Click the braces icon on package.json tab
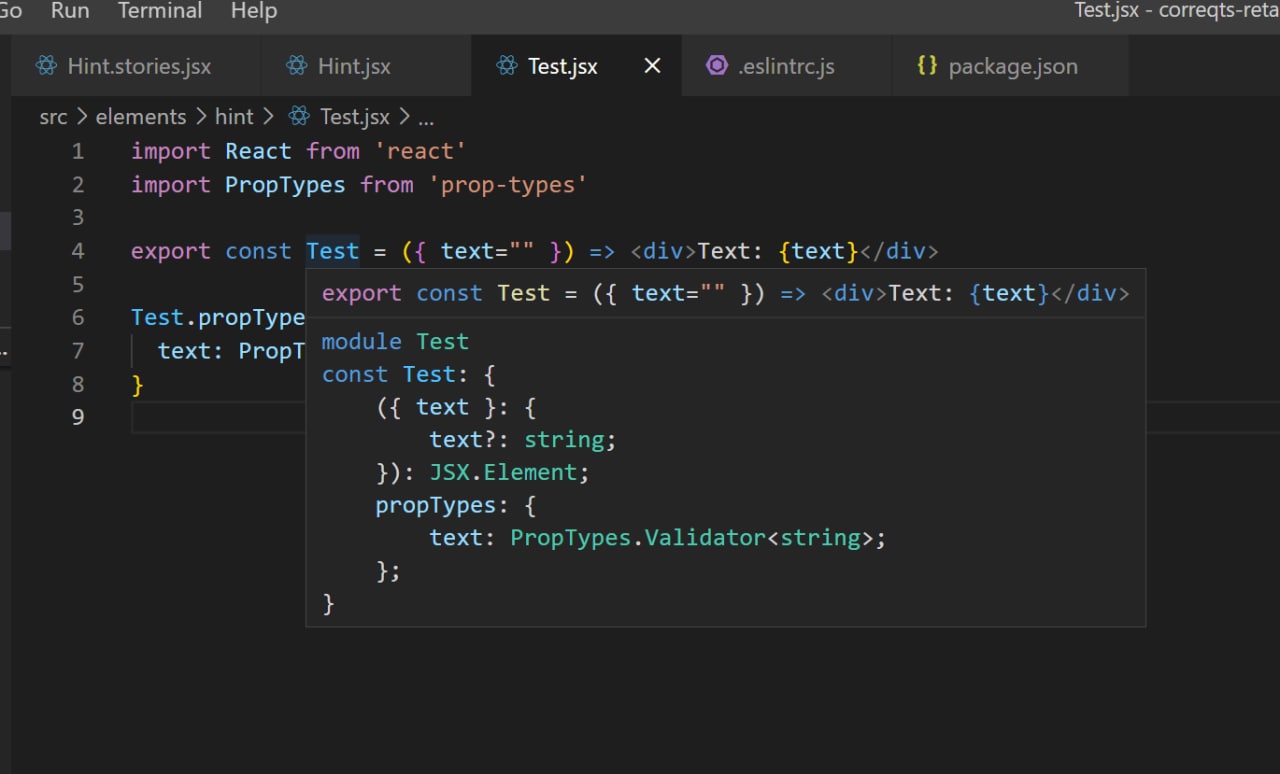The height and width of the screenshot is (774, 1280). [x=927, y=66]
